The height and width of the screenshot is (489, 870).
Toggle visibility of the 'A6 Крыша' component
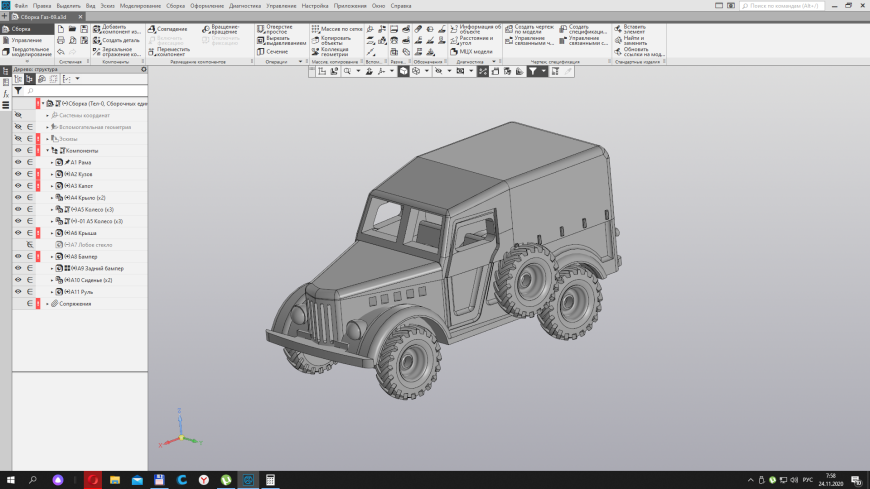tap(18, 233)
